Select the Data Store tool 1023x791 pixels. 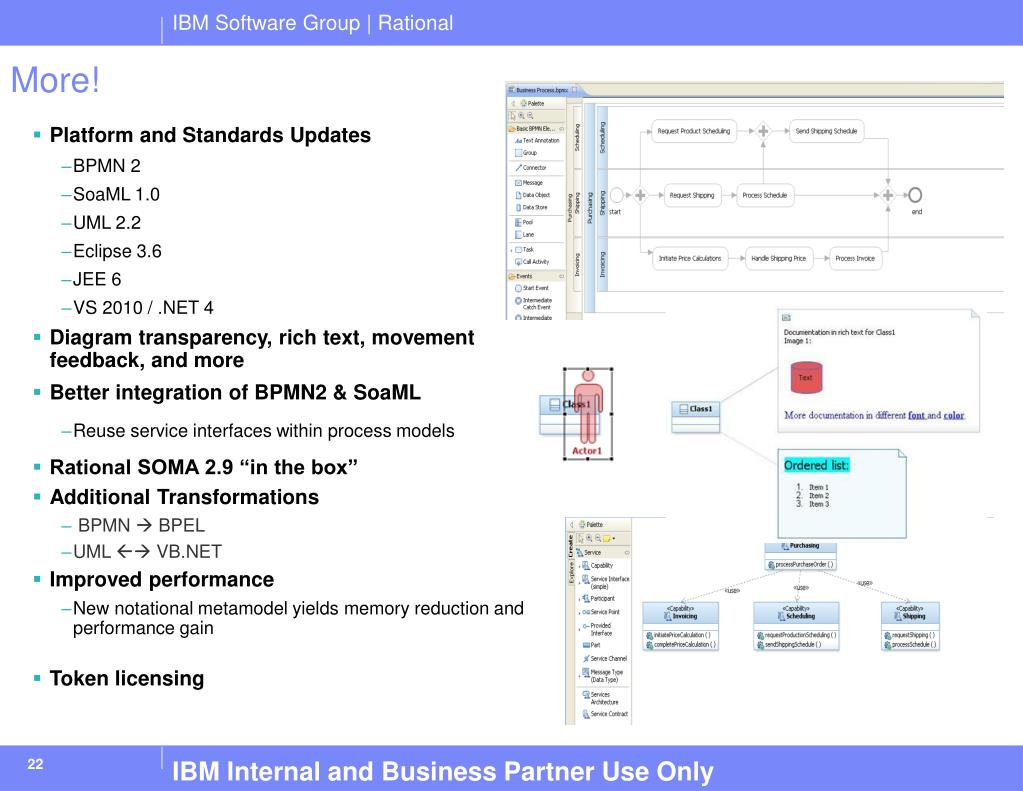click(x=531, y=208)
